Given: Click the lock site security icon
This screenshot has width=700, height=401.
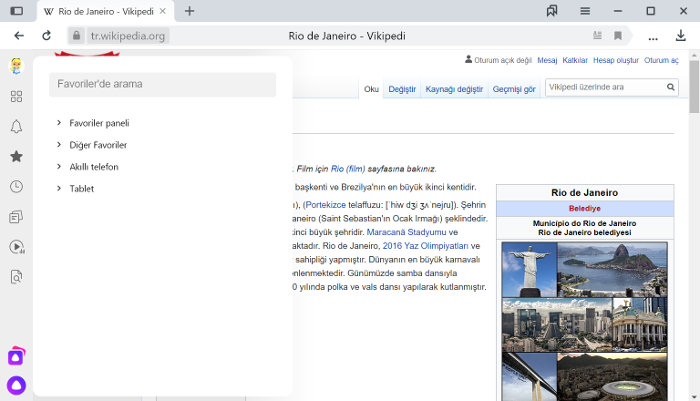Looking at the screenshot, I should [76, 36].
